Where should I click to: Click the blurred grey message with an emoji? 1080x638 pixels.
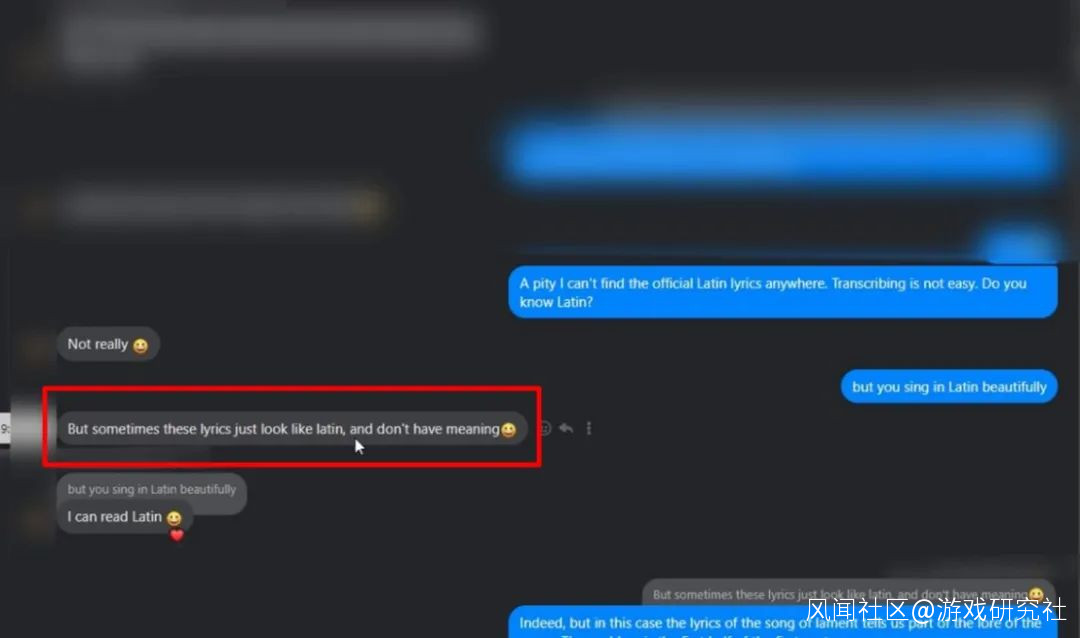tap(224, 205)
